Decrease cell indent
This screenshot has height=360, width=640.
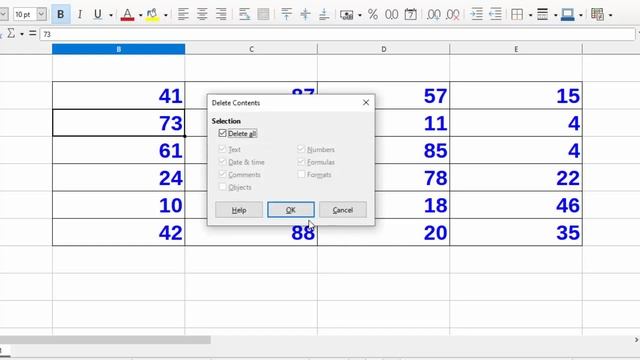[x=495, y=15]
